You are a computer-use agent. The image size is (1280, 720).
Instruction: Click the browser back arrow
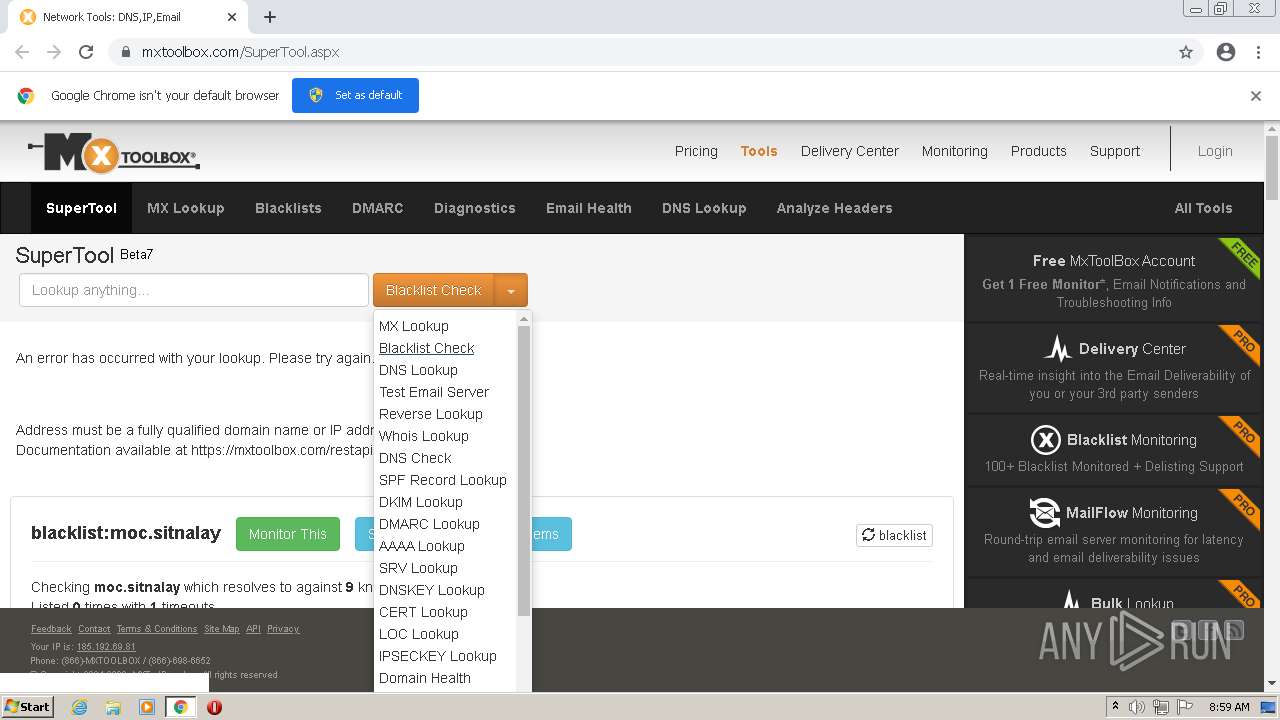[x=22, y=52]
